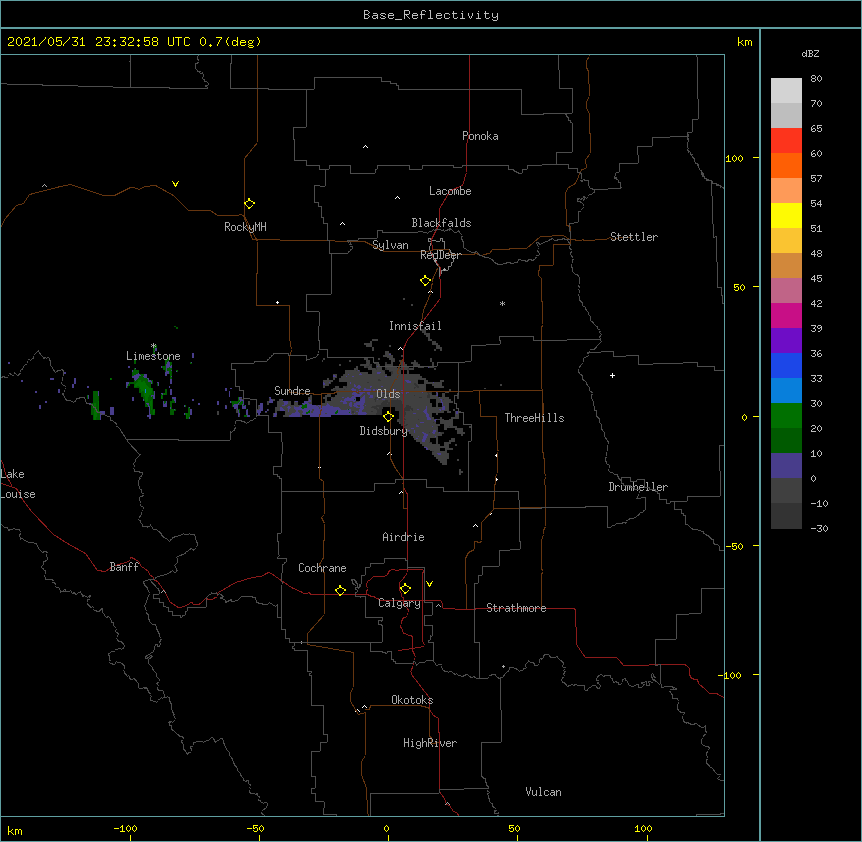Click the Airdrie label
Viewport: 862px width, 842px height.
pyautogui.click(x=404, y=537)
